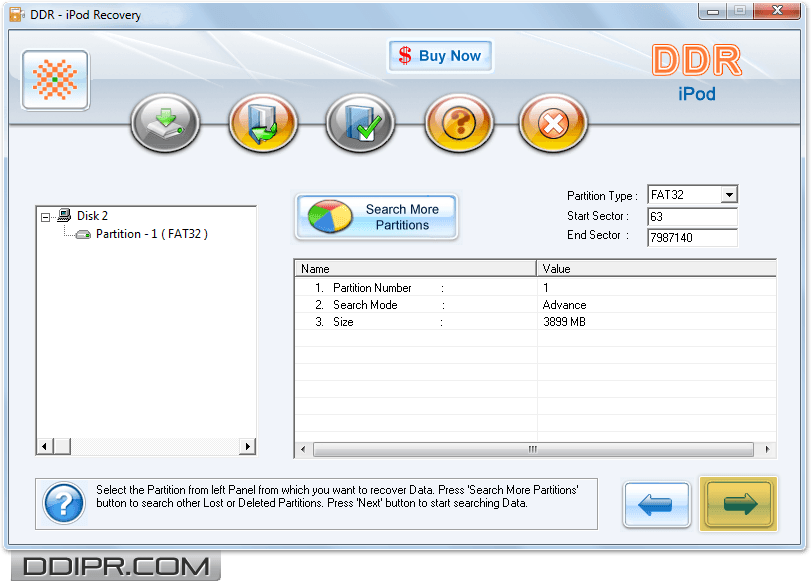Click the Value column header
811x581 pixels.
[656, 269]
